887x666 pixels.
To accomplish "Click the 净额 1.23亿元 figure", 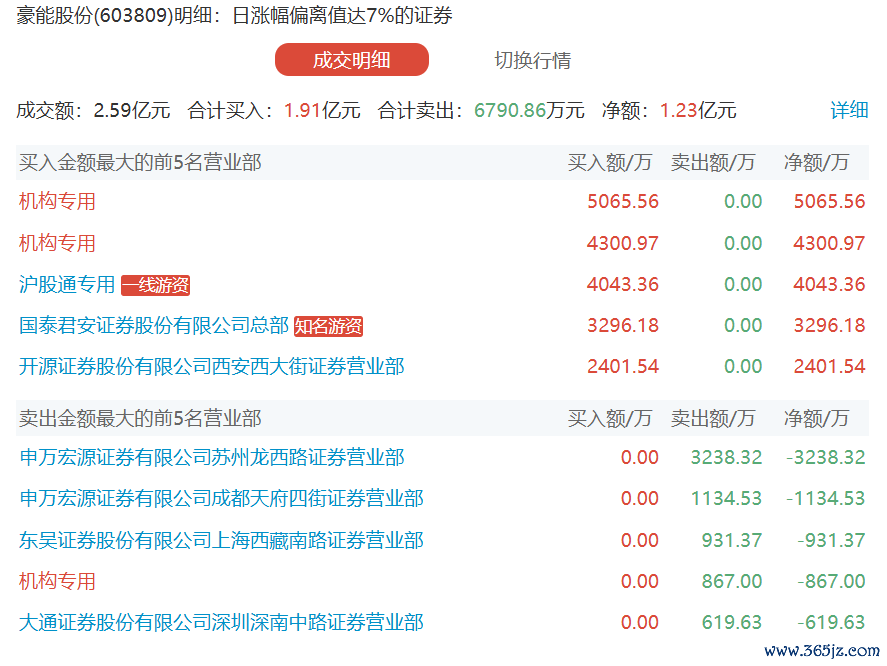I will coord(698,110).
